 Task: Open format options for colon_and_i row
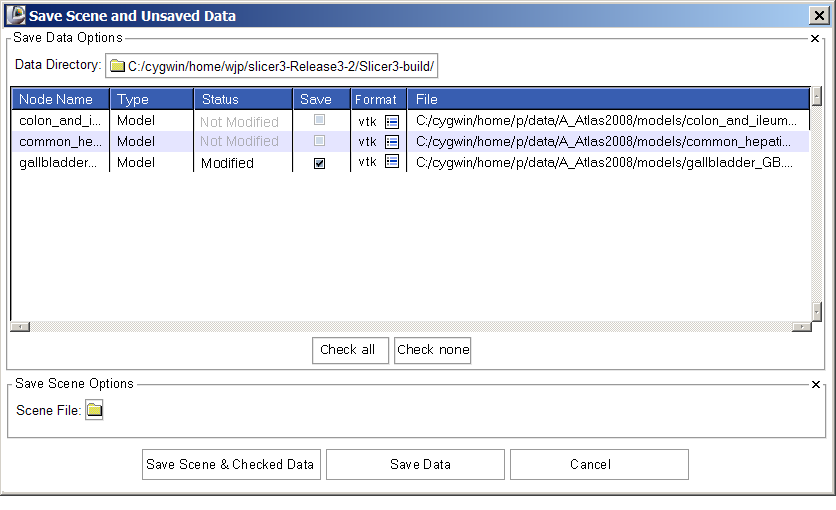(x=392, y=121)
